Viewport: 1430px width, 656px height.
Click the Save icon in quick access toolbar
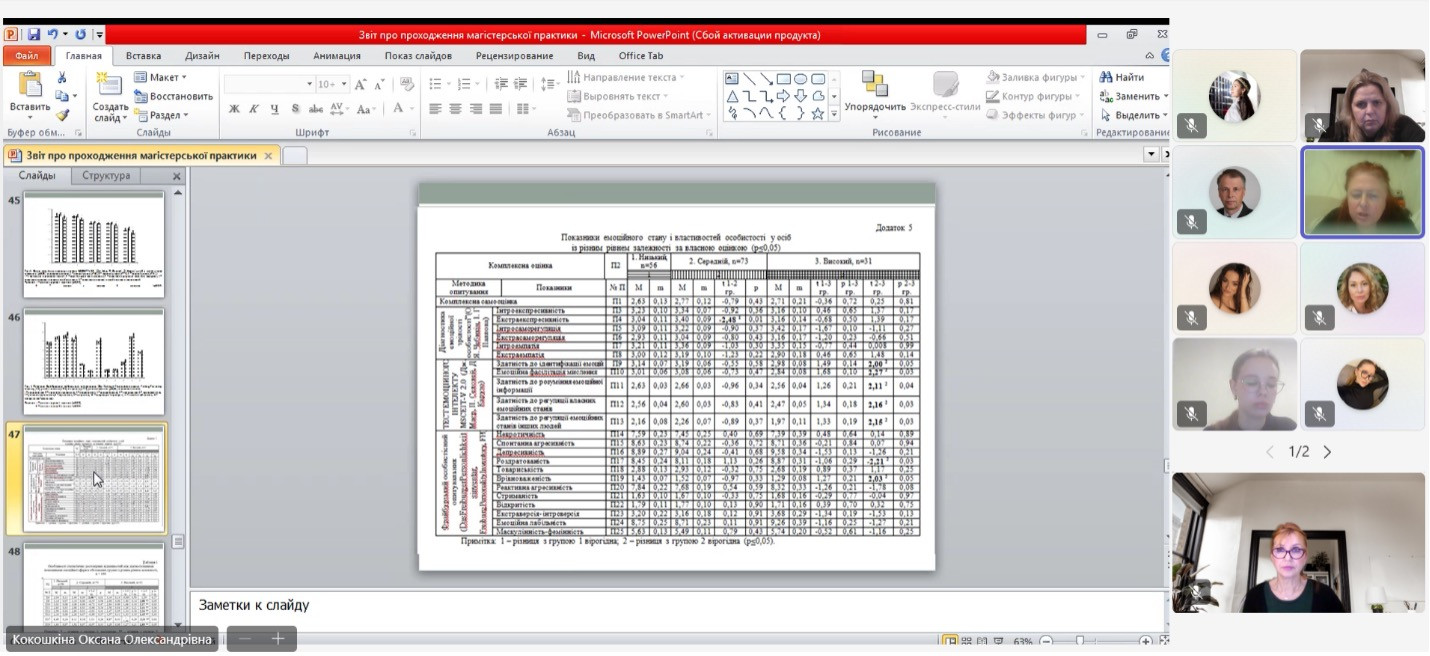(34, 35)
